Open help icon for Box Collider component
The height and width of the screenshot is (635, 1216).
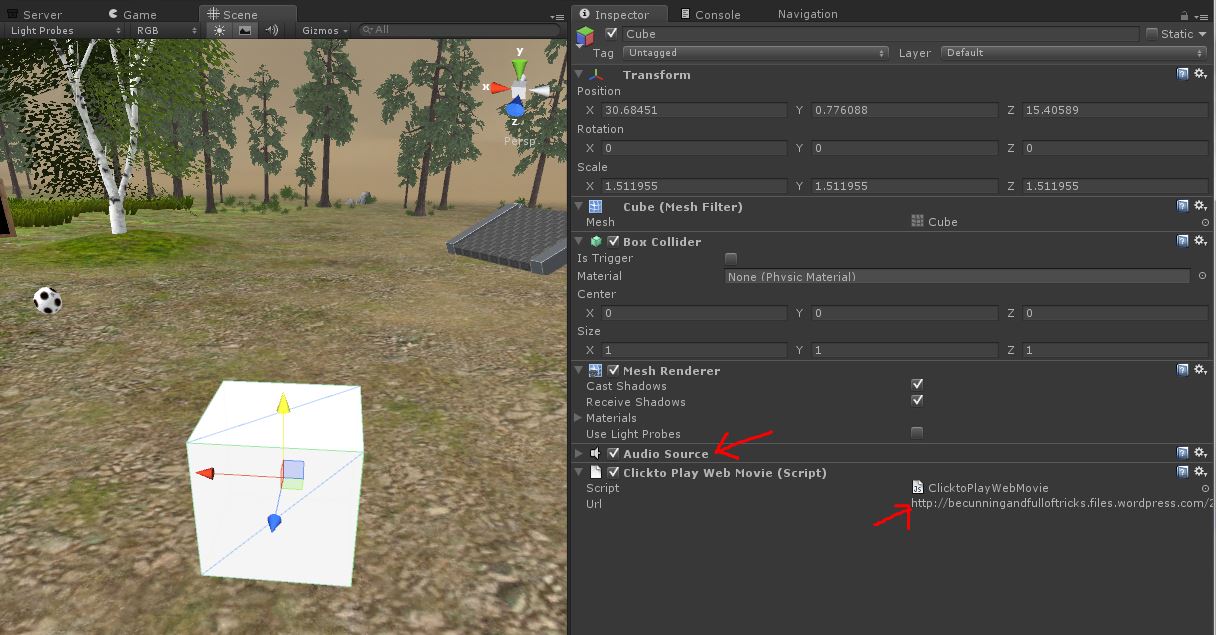[1182, 241]
